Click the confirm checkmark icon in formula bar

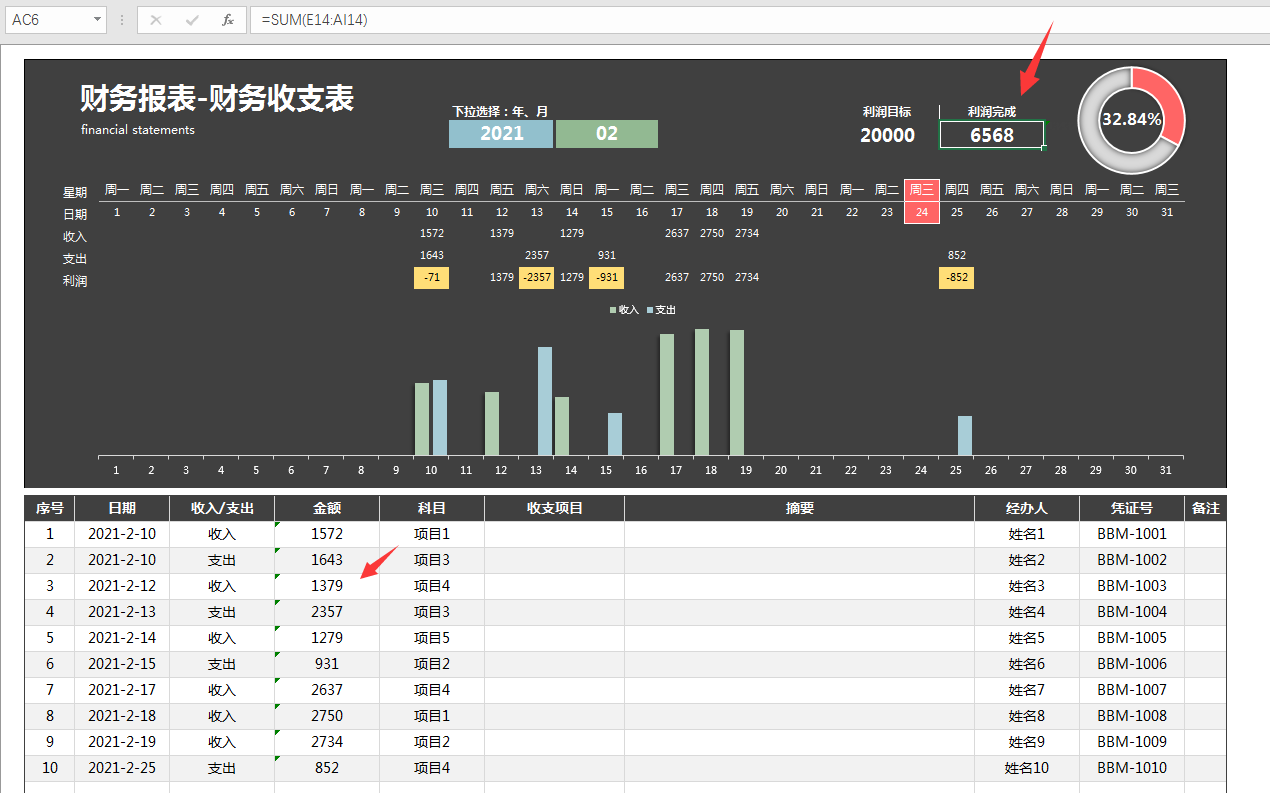click(191, 19)
